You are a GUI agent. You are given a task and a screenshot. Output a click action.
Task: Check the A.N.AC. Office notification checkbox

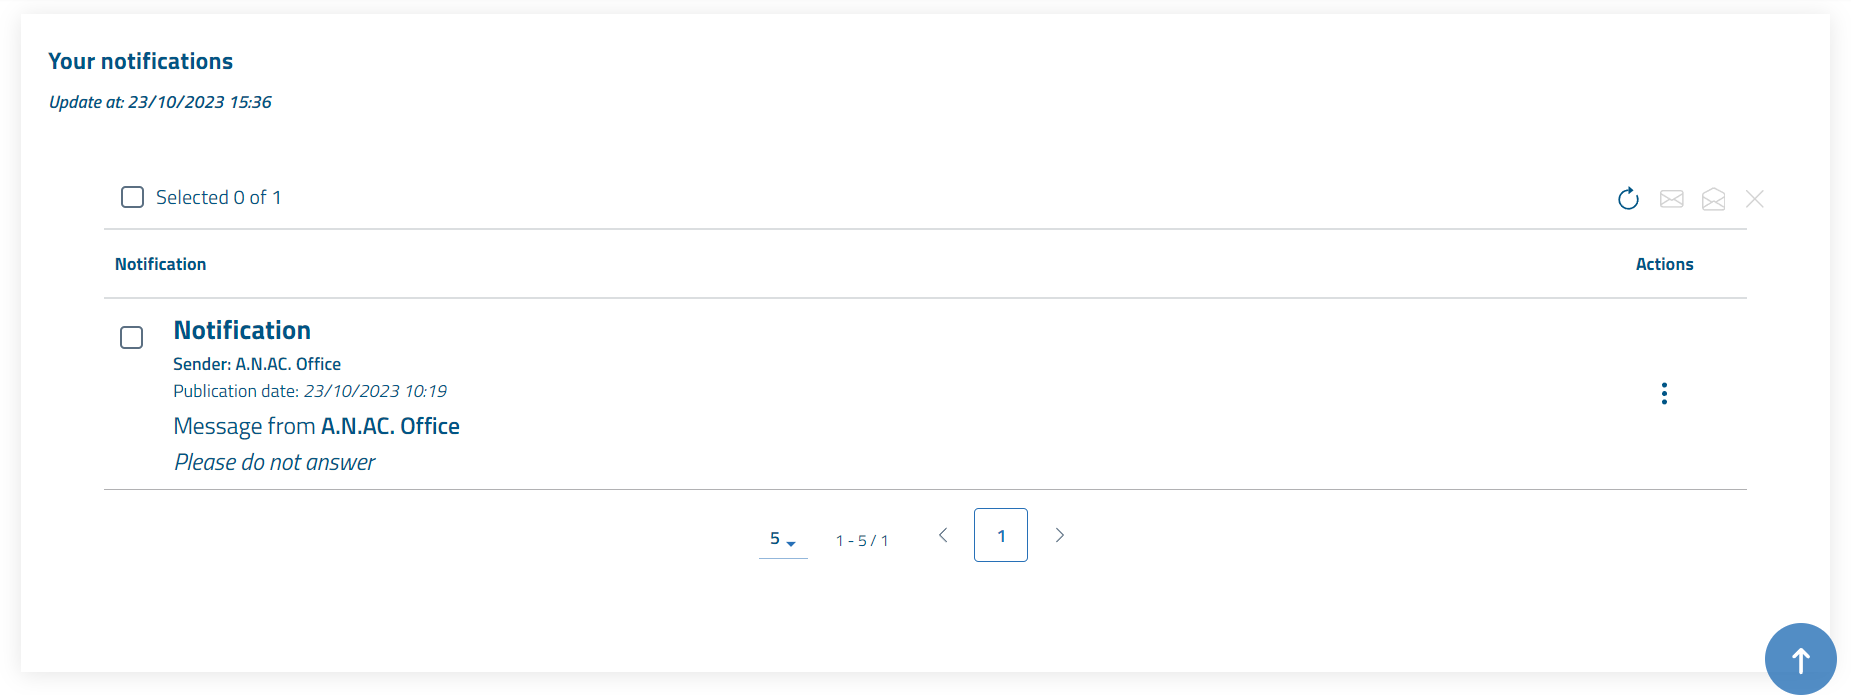pyautogui.click(x=131, y=338)
